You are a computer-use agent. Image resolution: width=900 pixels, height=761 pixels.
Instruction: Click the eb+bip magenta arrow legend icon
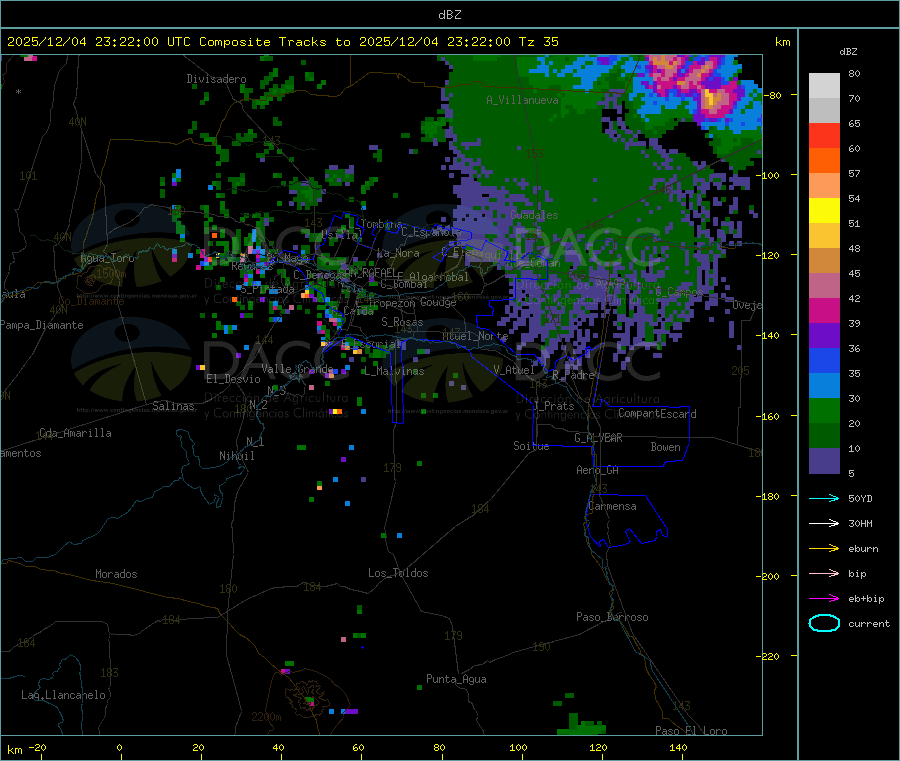click(x=824, y=599)
